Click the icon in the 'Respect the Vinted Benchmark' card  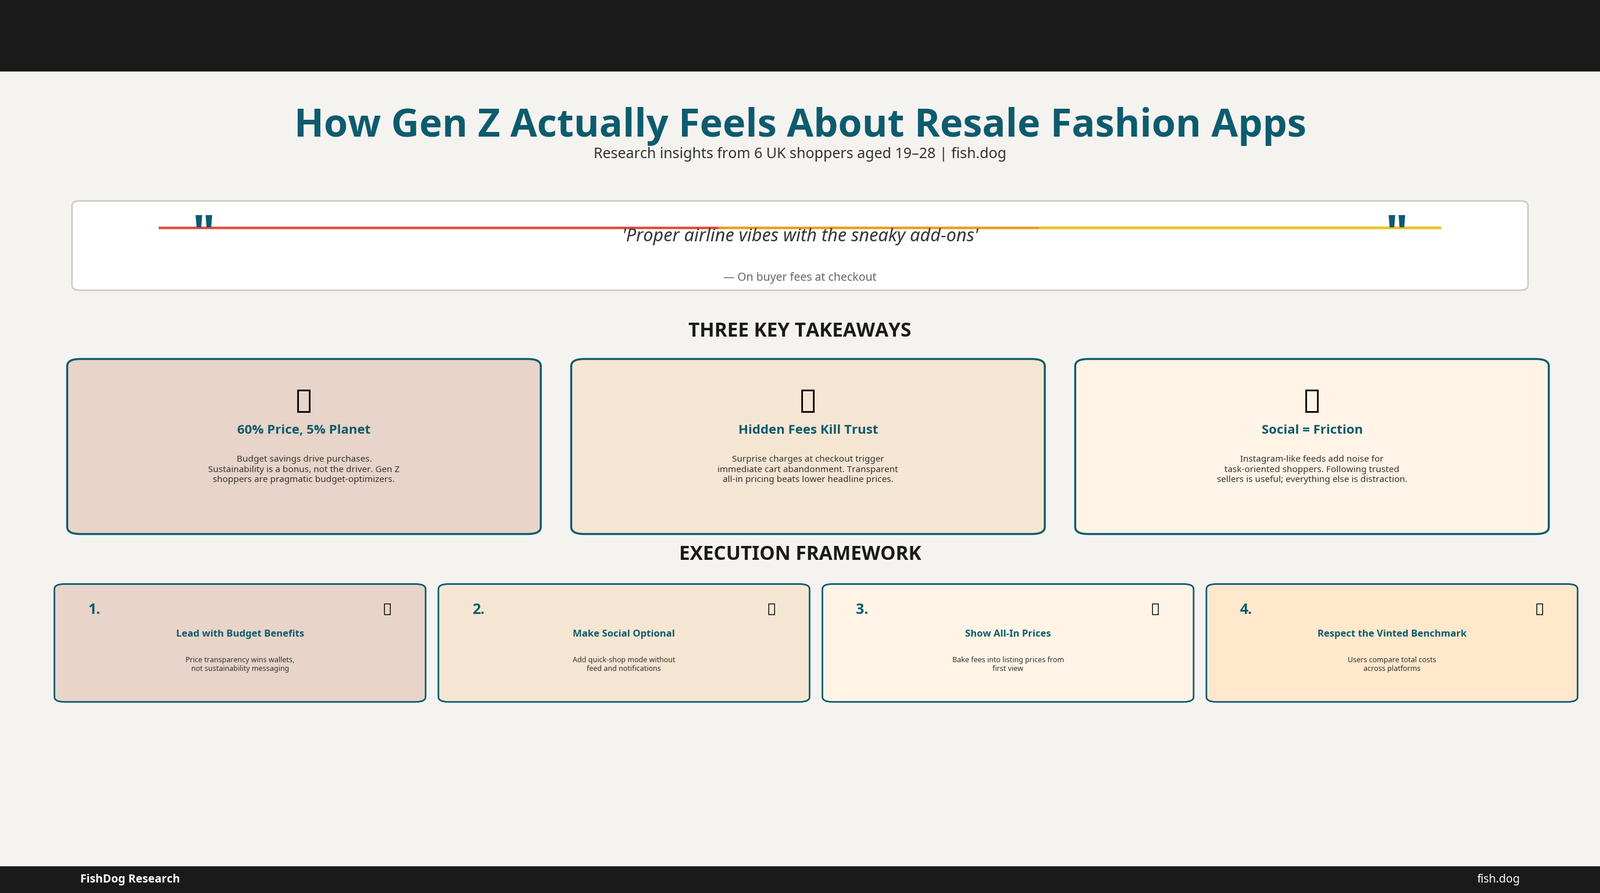[x=1539, y=609]
